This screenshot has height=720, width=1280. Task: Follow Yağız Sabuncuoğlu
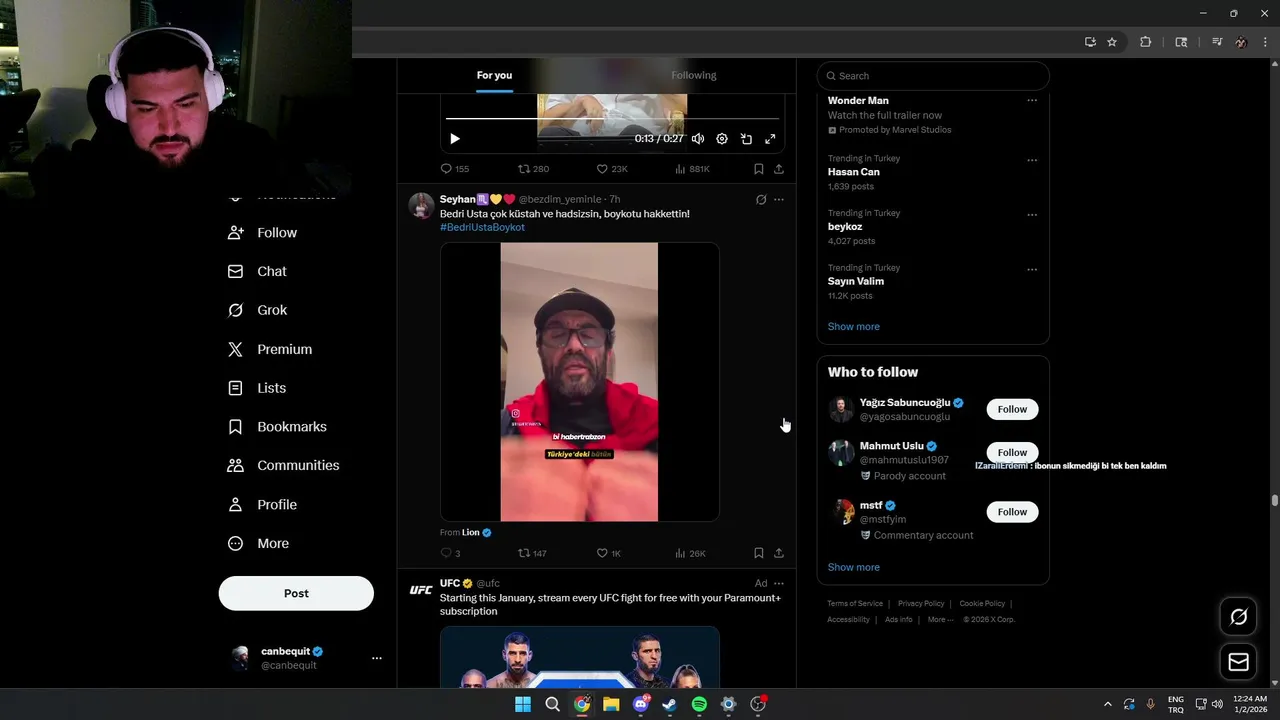click(1012, 409)
